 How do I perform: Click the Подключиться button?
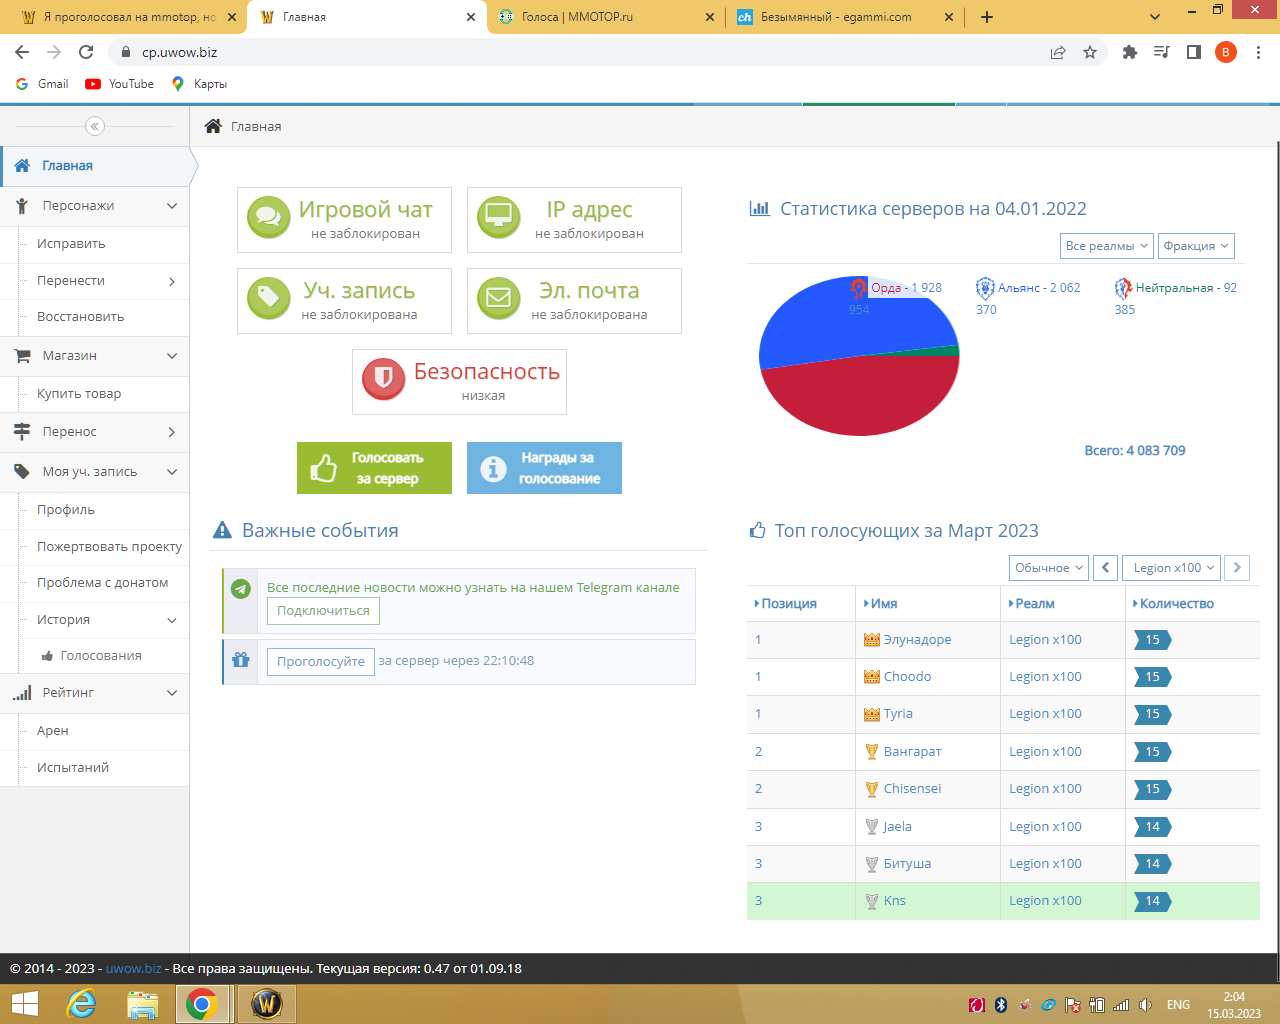click(x=323, y=611)
